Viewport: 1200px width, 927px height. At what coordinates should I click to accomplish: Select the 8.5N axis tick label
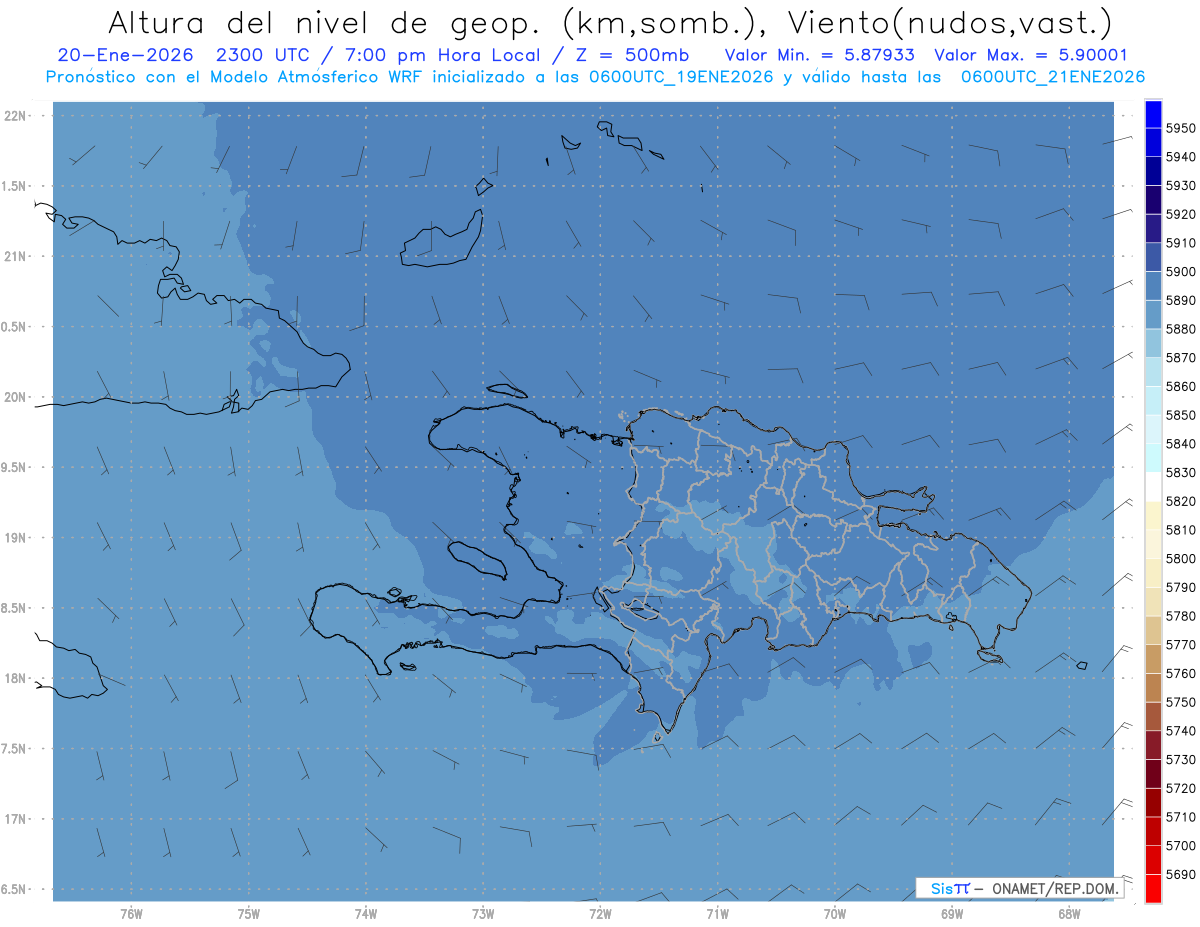[15, 608]
